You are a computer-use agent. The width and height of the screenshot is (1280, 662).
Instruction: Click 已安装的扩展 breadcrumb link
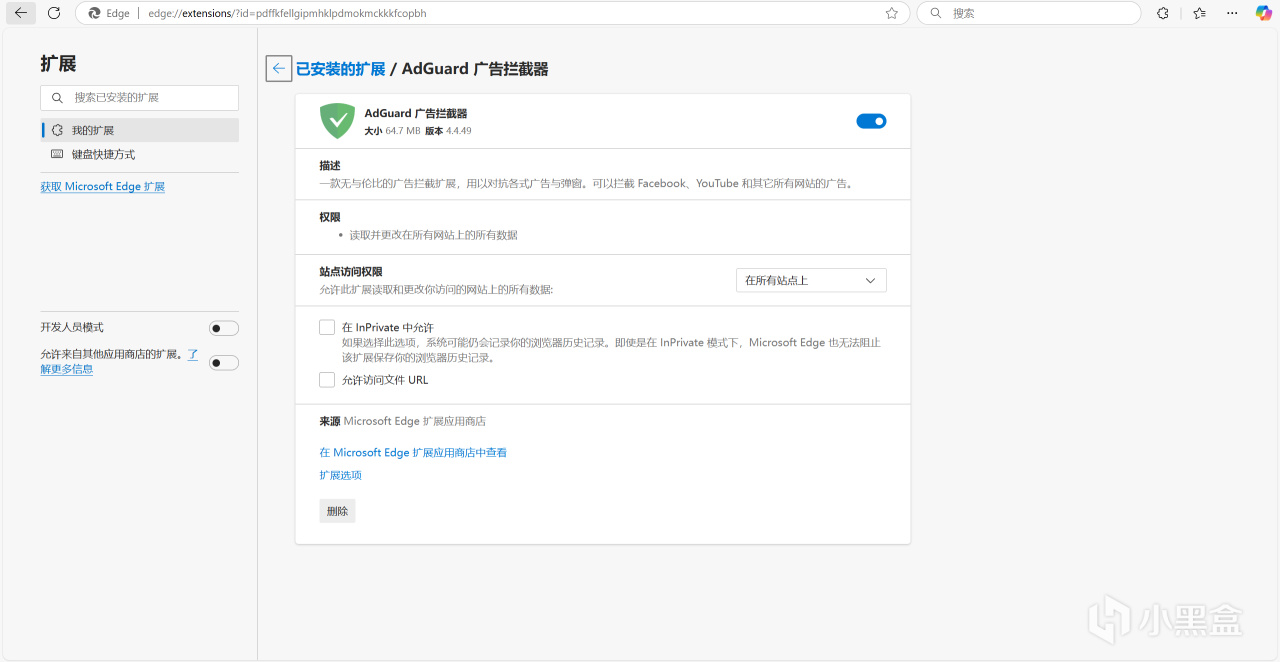pos(341,69)
